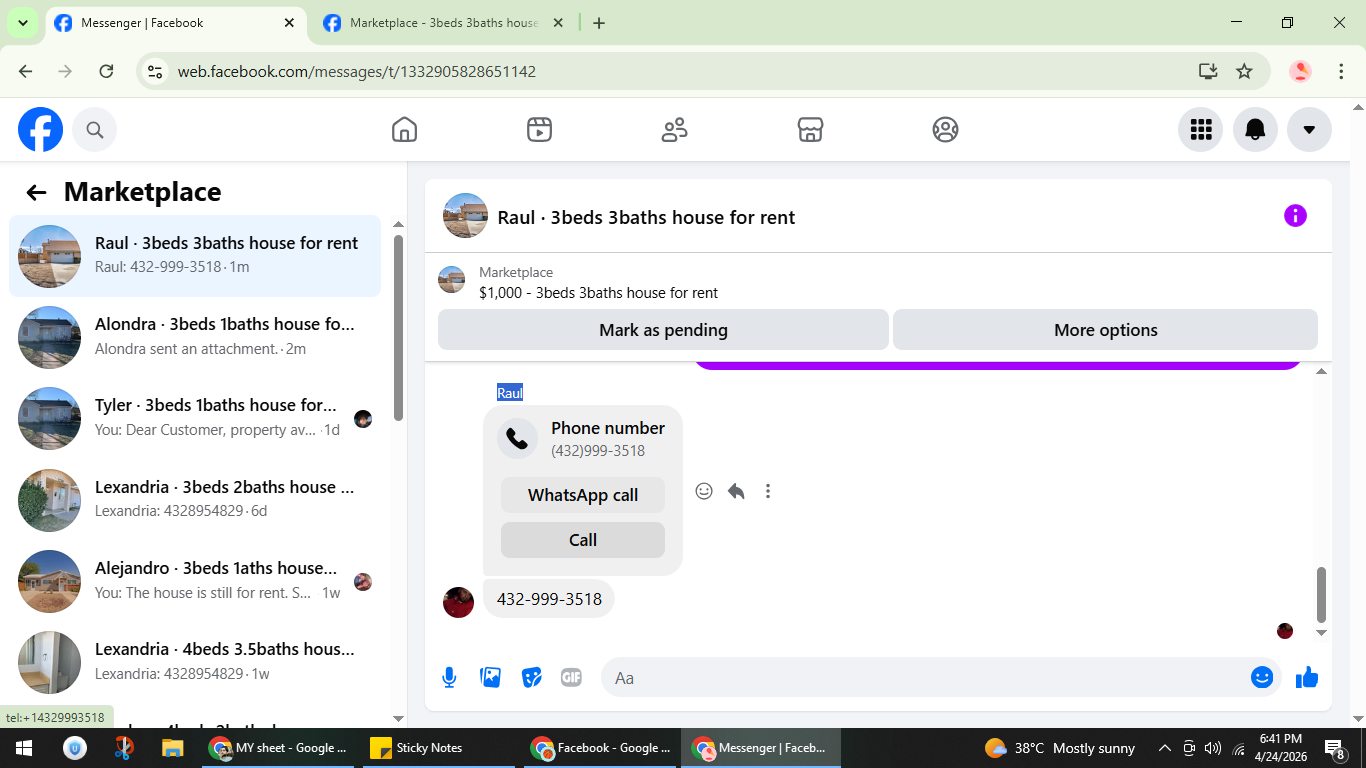
Task: Record a voice clip with the microphone icon
Action: pyautogui.click(x=450, y=678)
